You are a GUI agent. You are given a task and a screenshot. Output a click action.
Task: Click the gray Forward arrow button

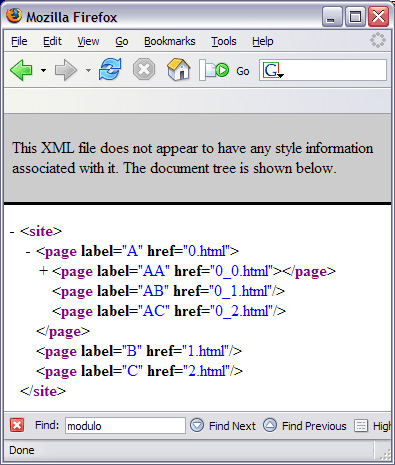coord(66,70)
